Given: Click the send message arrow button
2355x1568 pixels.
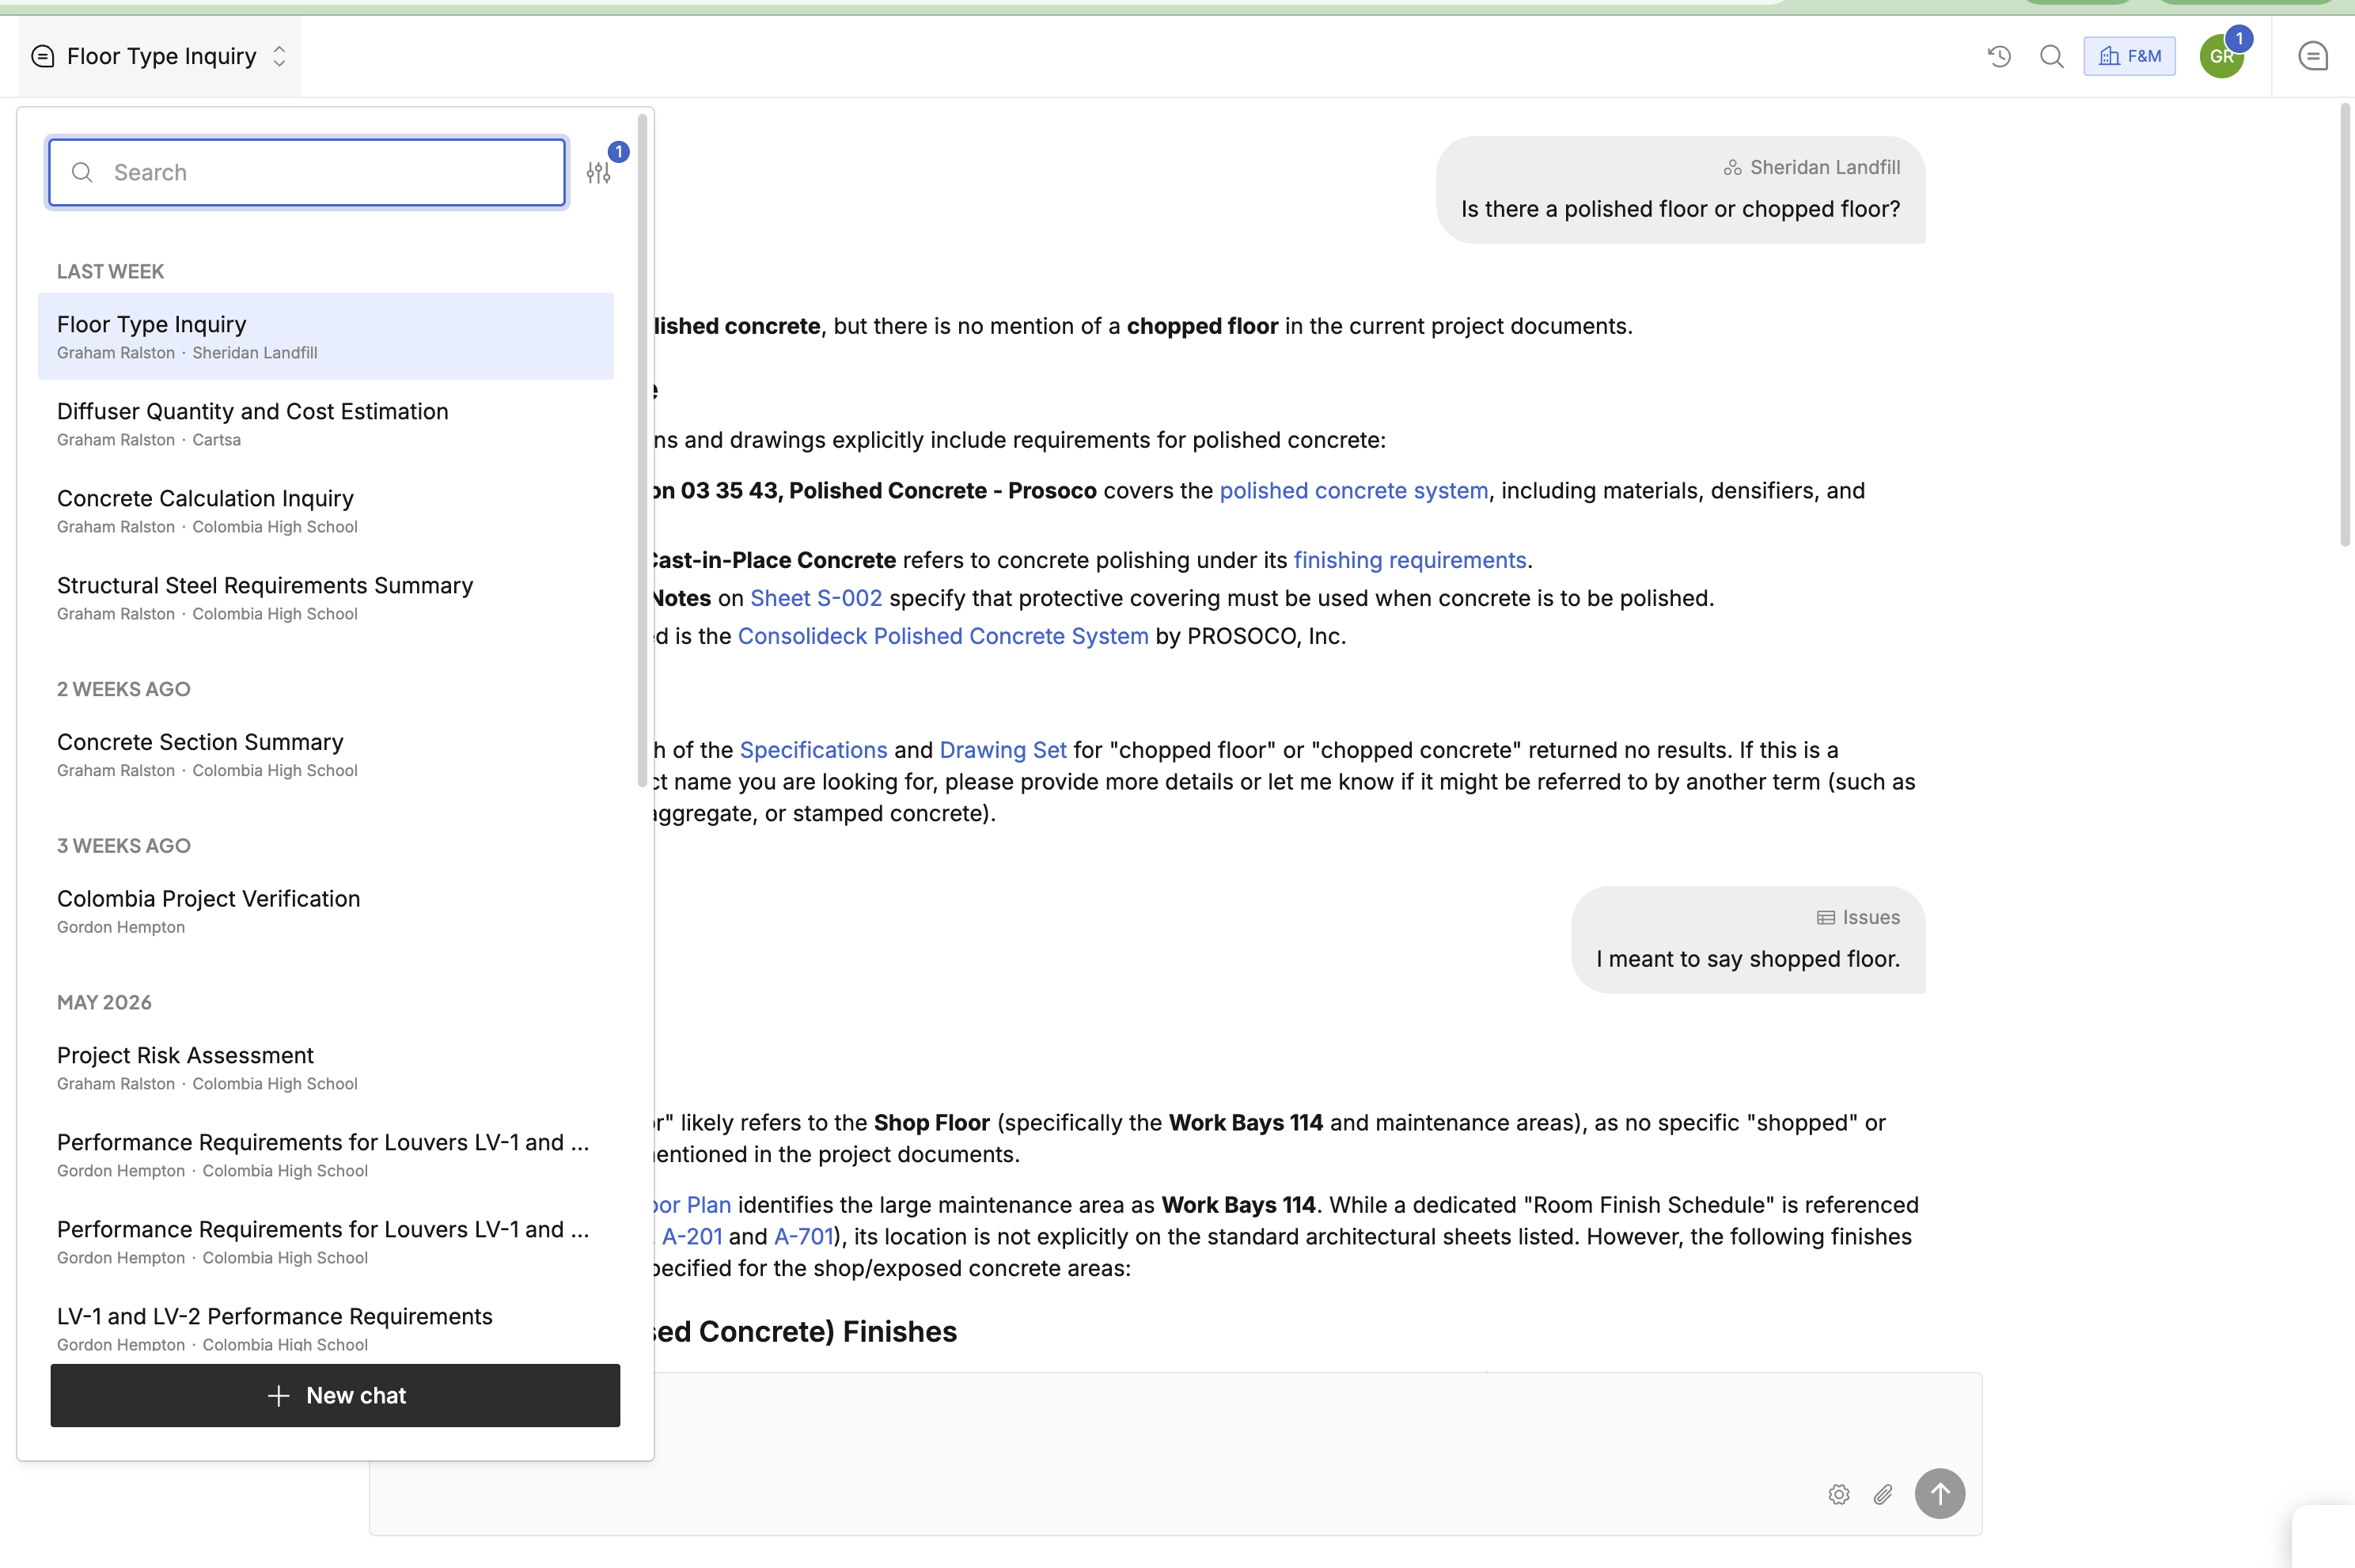Looking at the screenshot, I should (x=1939, y=1494).
